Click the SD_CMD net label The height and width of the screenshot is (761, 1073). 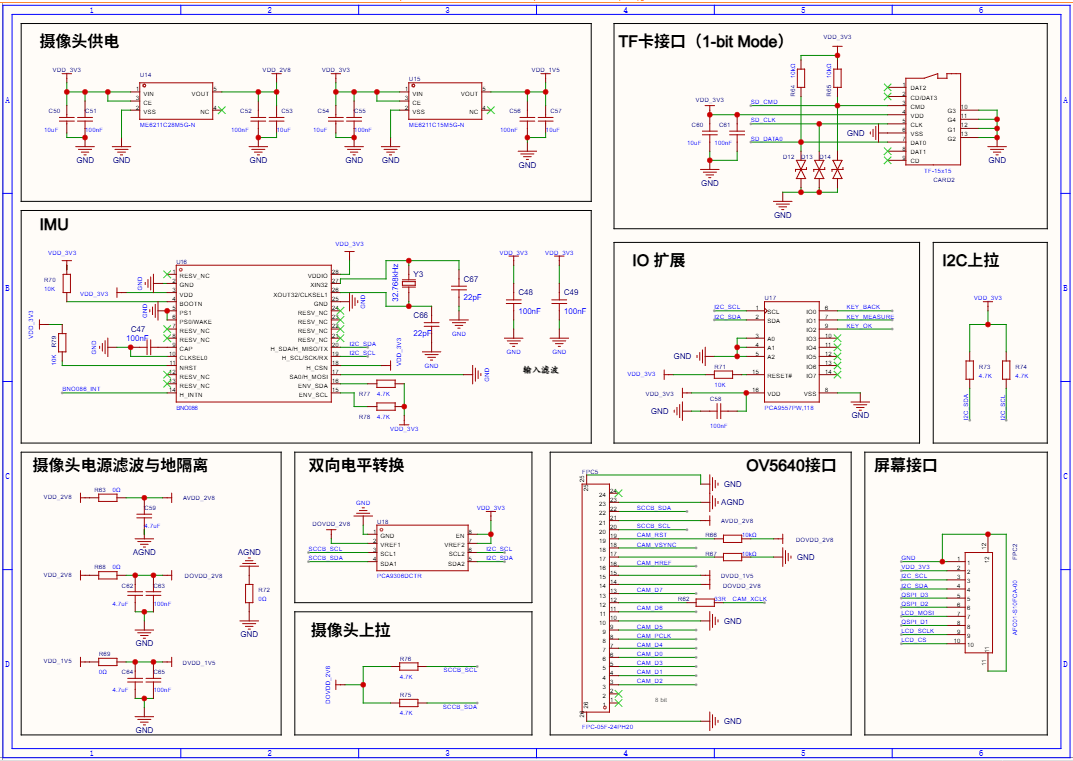click(x=764, y=102)
